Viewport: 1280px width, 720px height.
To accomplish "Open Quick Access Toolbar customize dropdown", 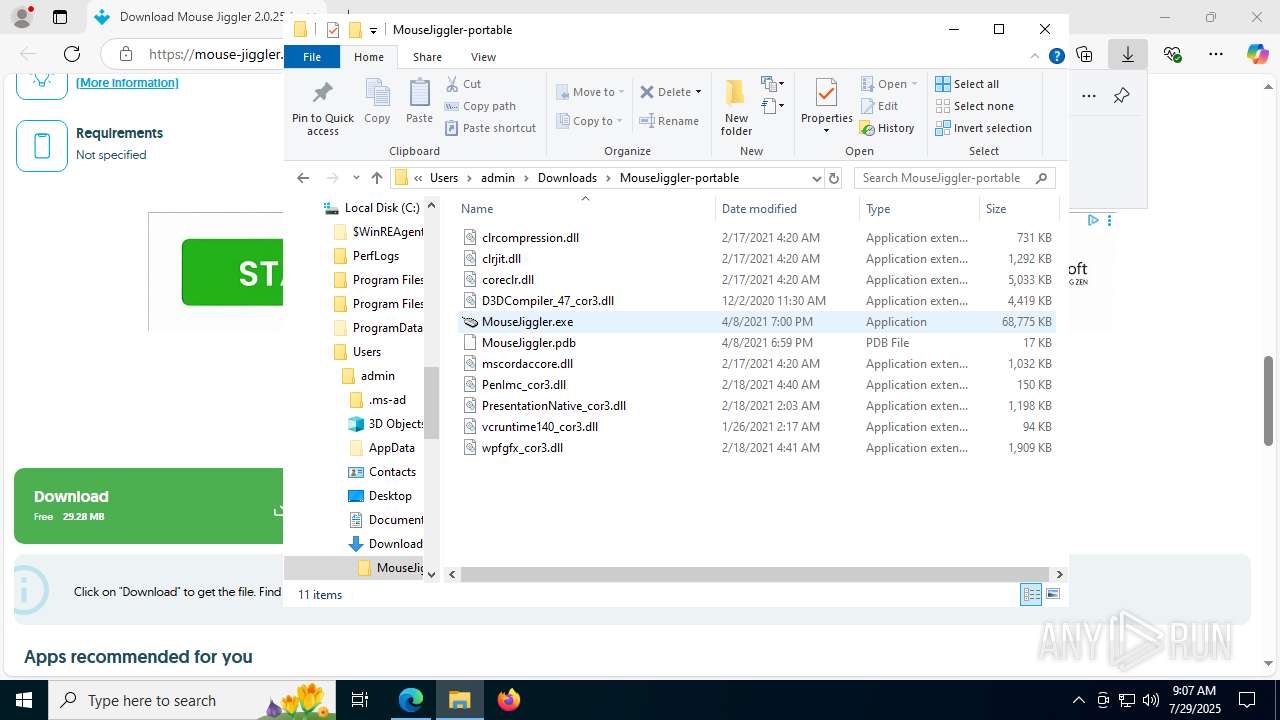I will [373, 30].
